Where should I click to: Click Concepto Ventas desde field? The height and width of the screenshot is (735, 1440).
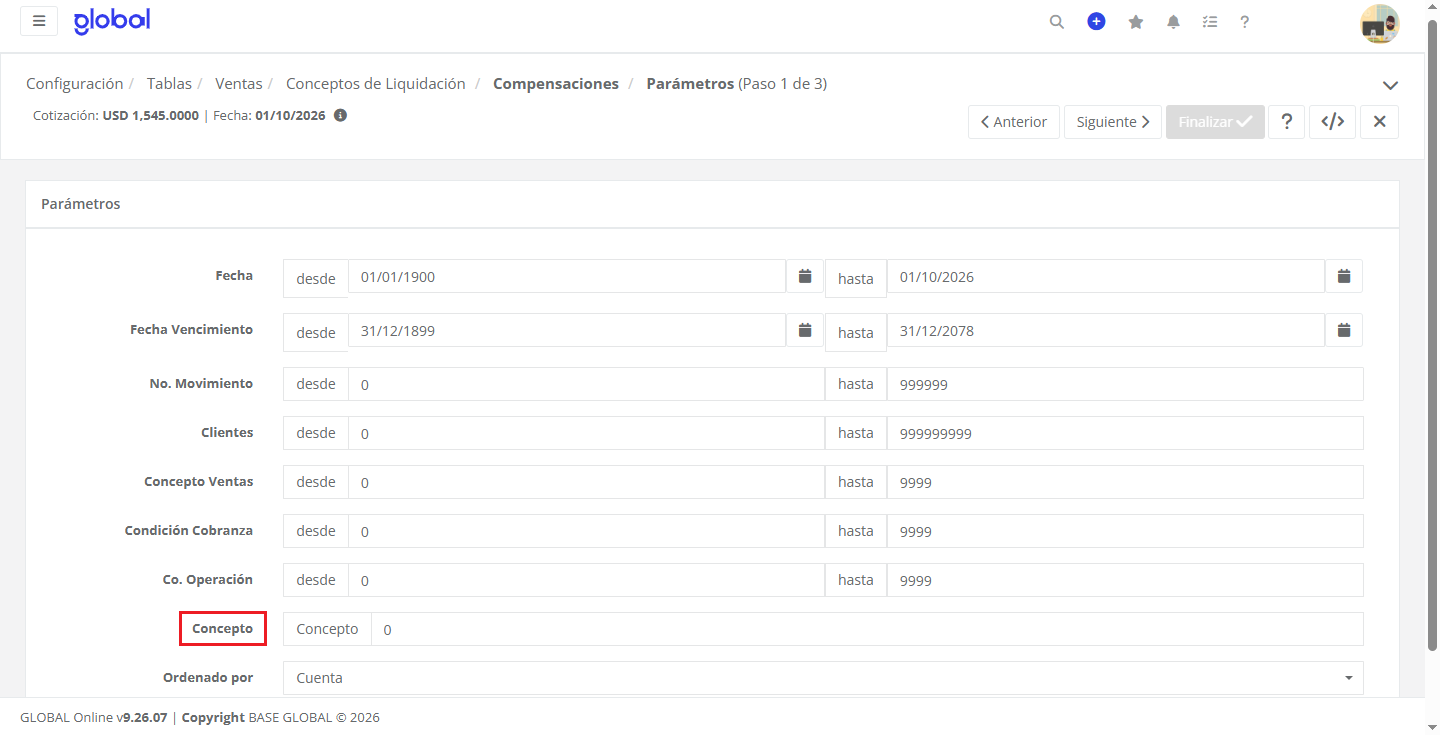pyautogui.click(x=586, y=482)
